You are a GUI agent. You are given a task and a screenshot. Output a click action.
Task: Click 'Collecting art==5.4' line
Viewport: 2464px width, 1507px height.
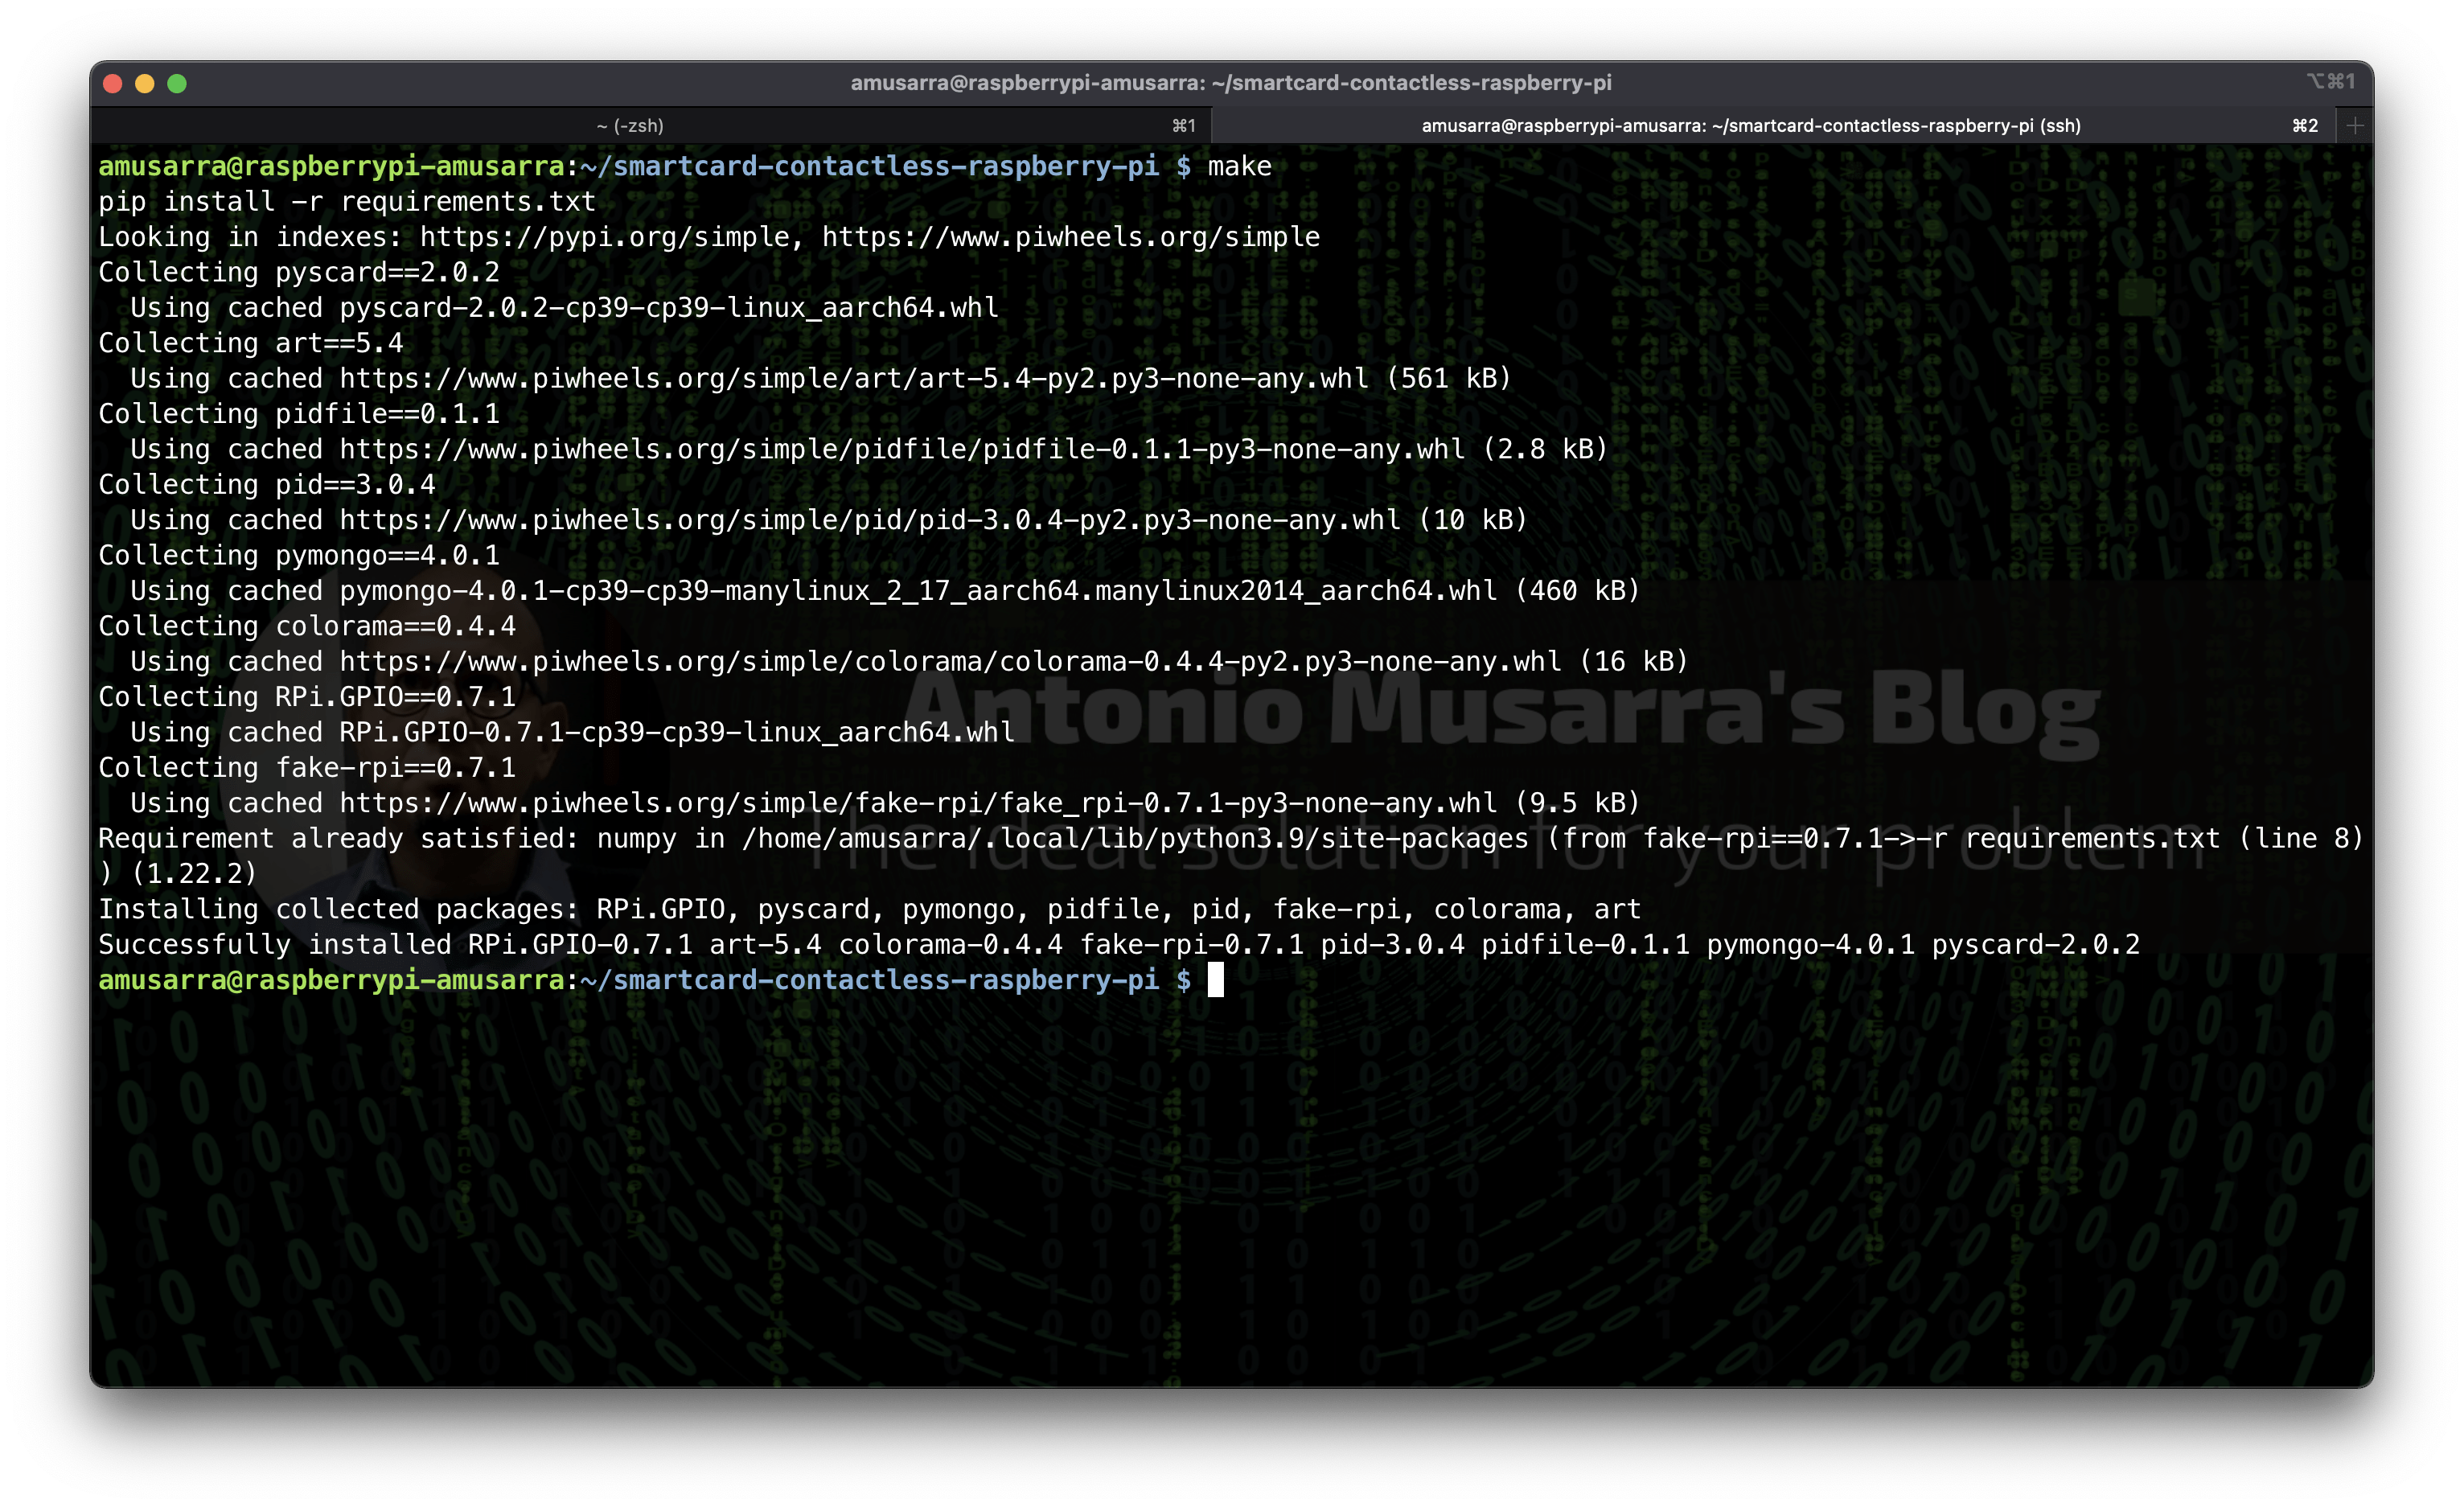point(251,343)
